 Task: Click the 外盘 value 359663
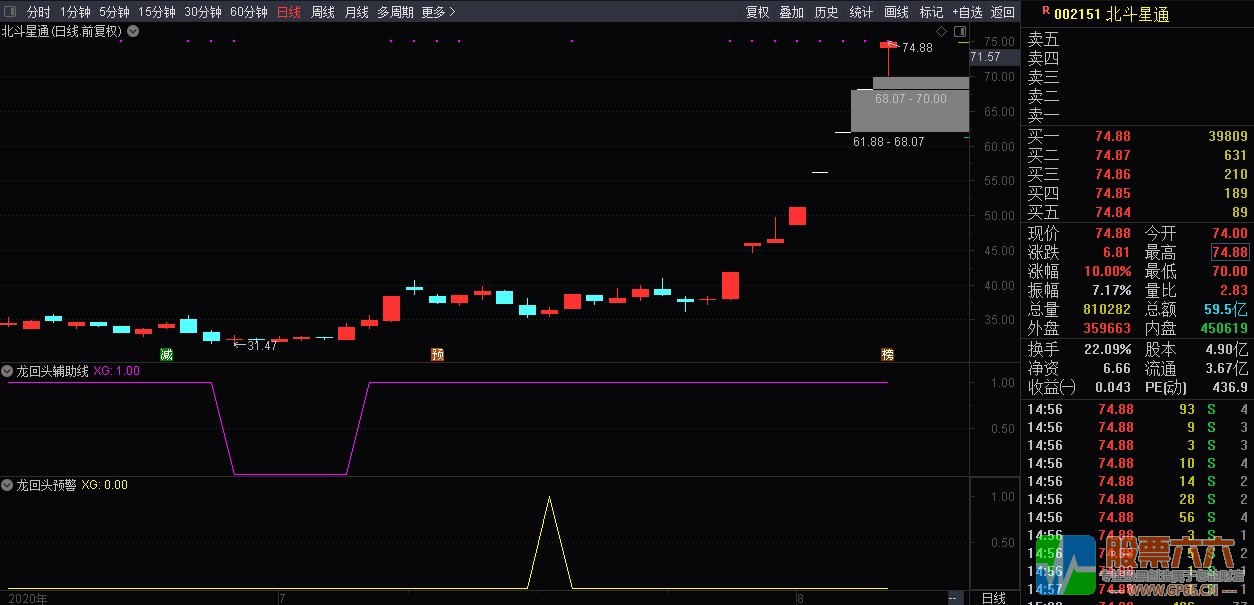coord(1107,328)
